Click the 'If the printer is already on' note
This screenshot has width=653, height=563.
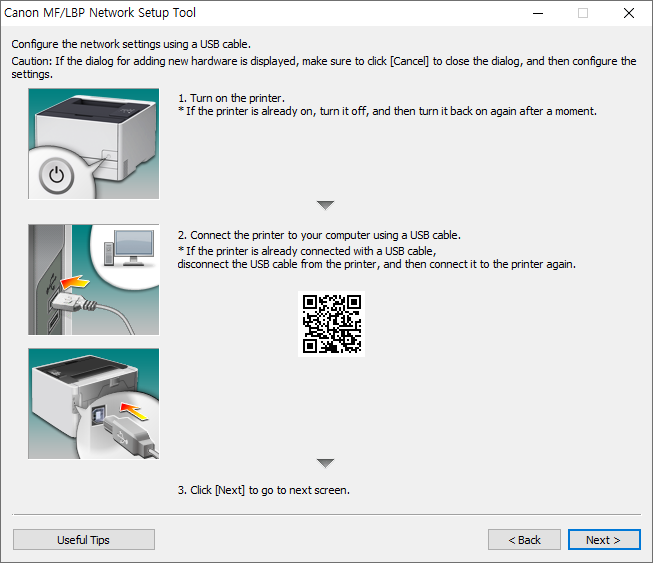point(387,111)
